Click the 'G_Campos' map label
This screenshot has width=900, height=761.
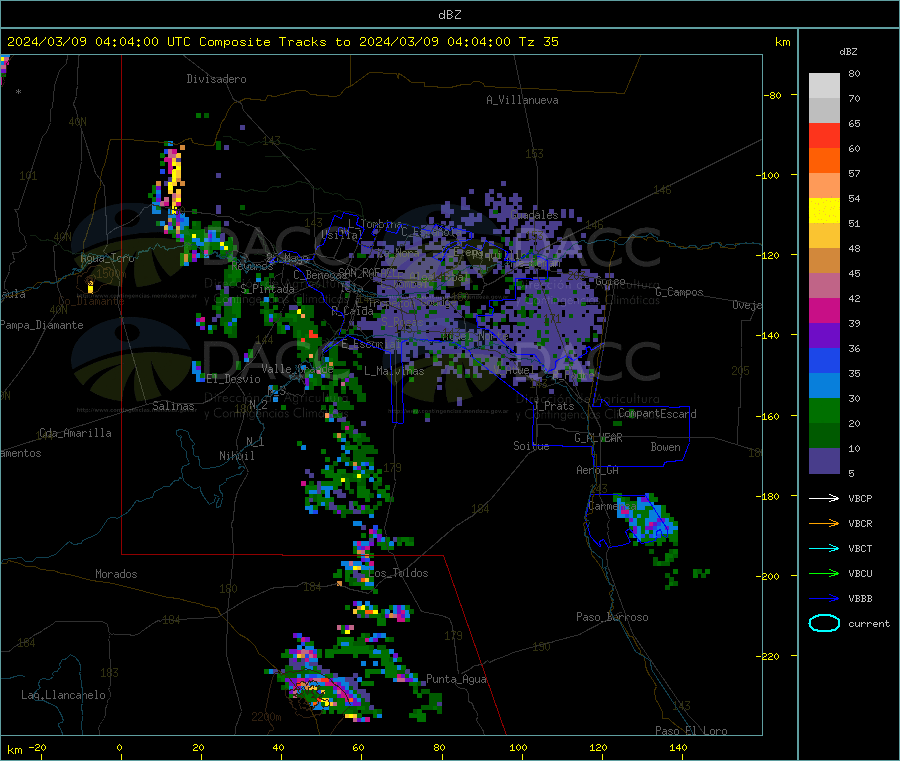pyautogui.click(x=679, y=292)
